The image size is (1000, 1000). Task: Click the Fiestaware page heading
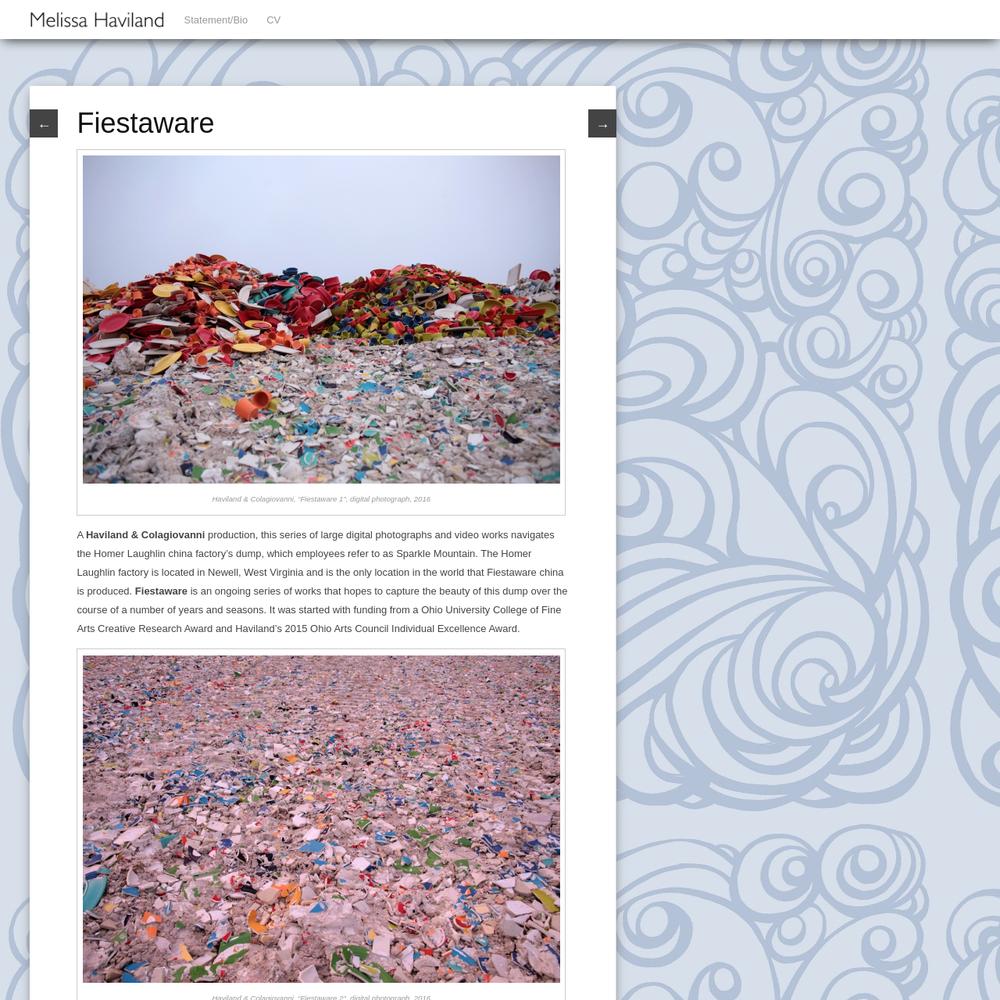[x=145, y=123]
